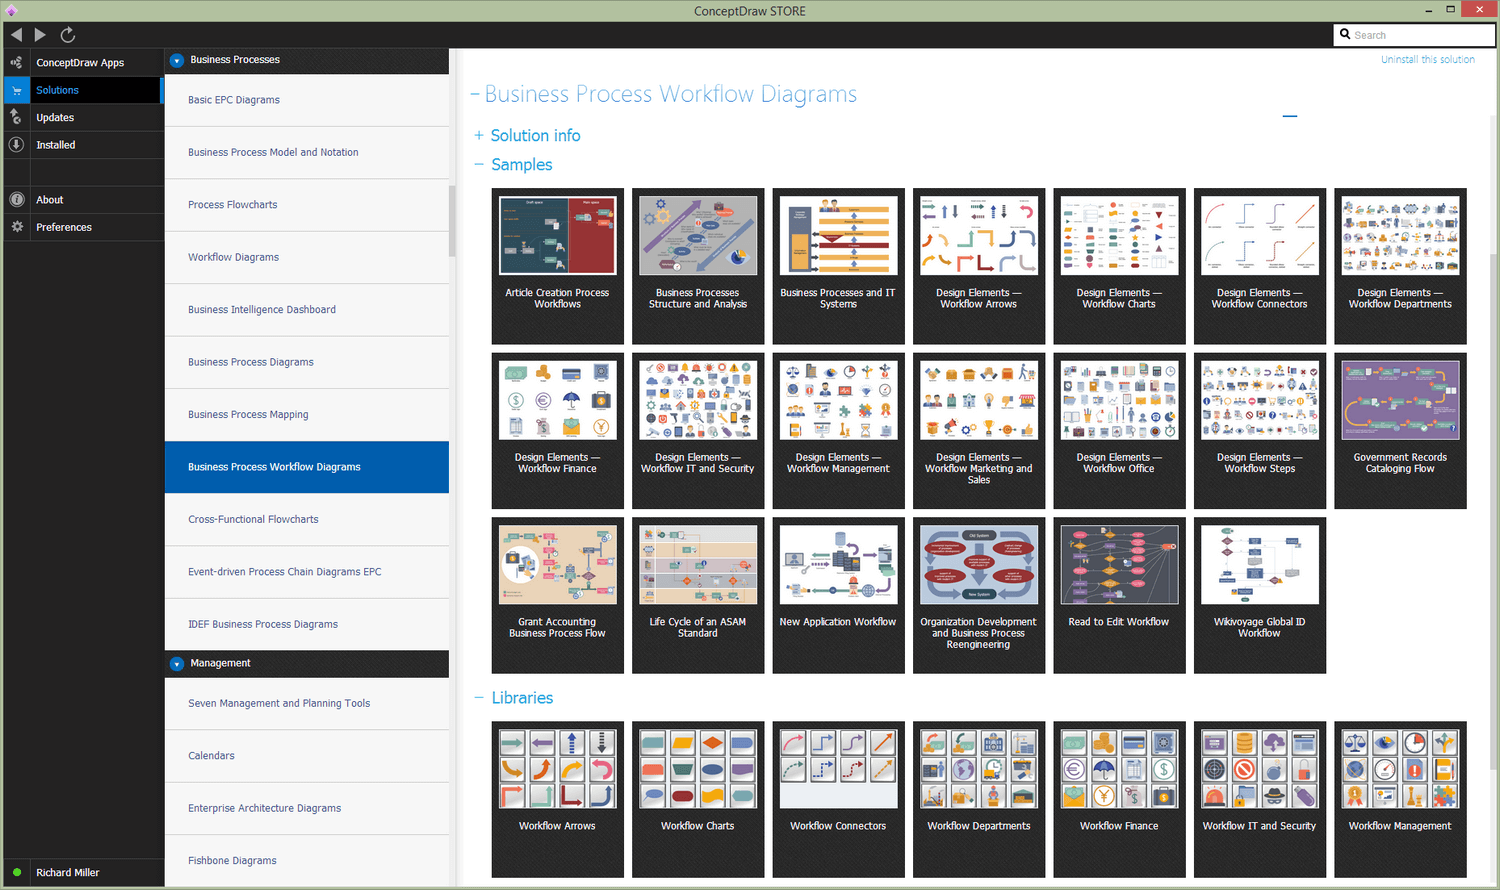
Task: Click the refresh icon in toolbar
Action: tap(68, 35)
